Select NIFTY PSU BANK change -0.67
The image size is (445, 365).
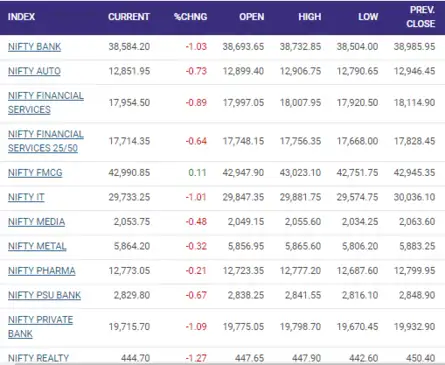coord(196,295)
